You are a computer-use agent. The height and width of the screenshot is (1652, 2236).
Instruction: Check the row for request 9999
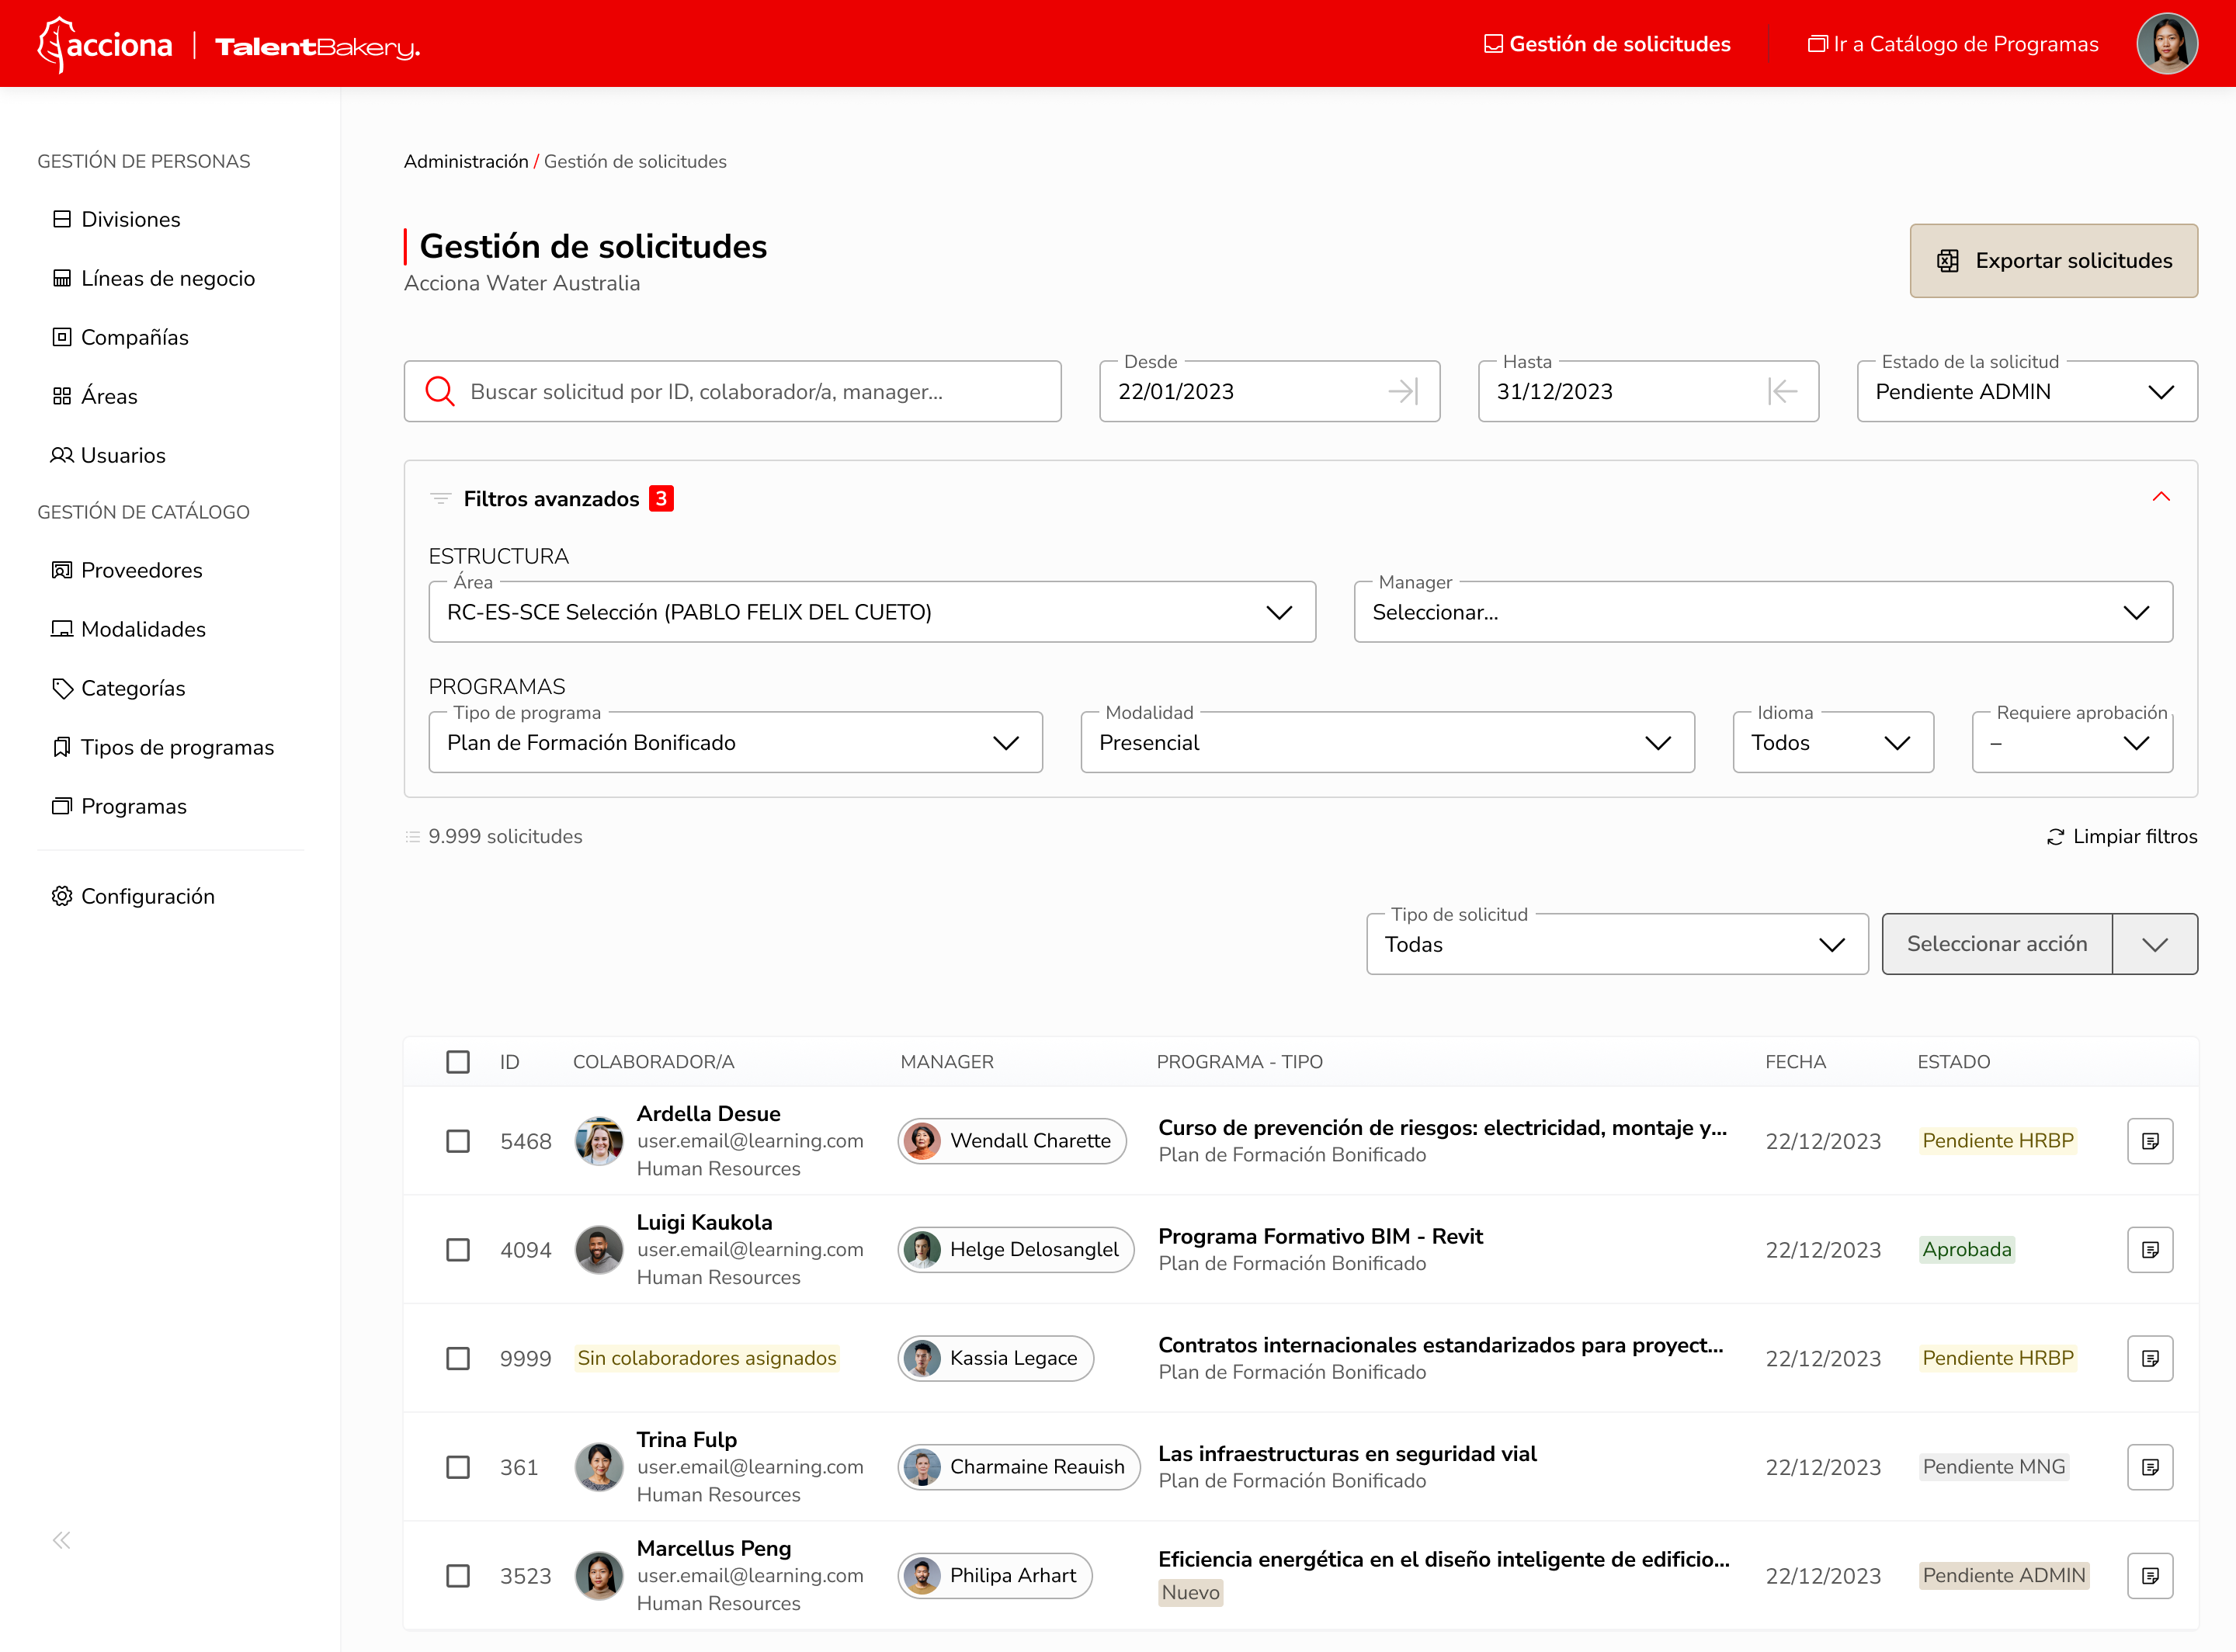[458, 1358]
